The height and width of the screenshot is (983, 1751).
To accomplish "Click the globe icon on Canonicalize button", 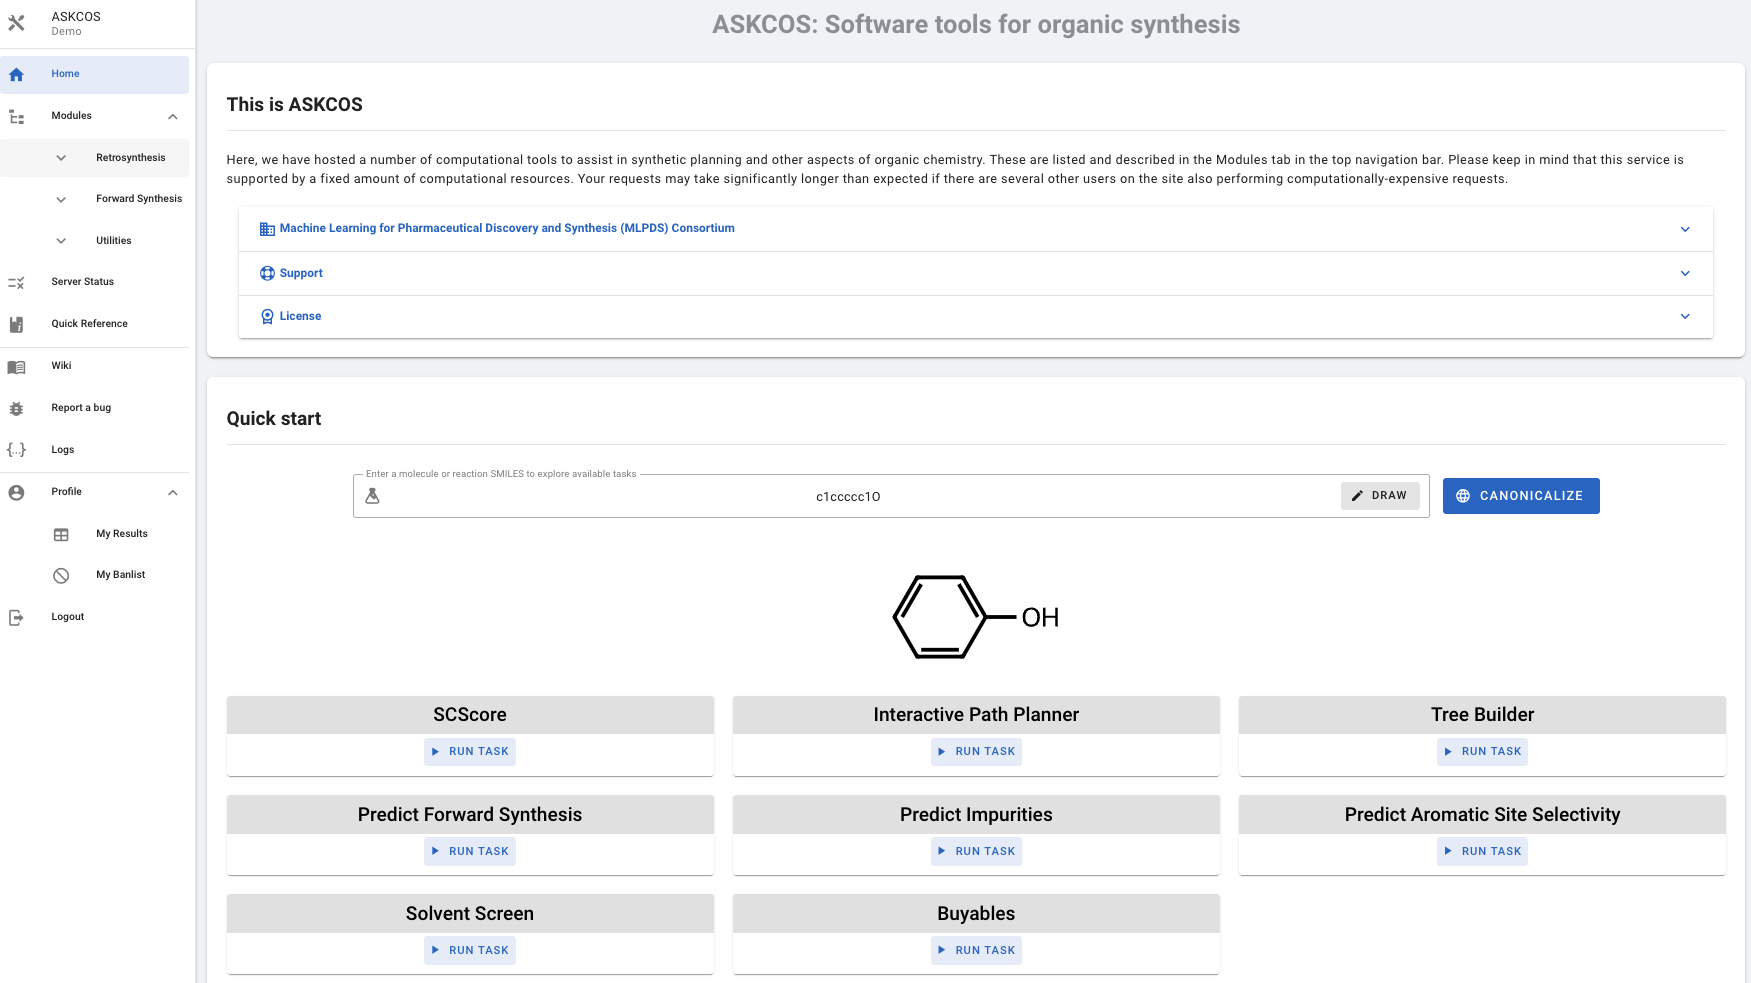I will 1463,496.
